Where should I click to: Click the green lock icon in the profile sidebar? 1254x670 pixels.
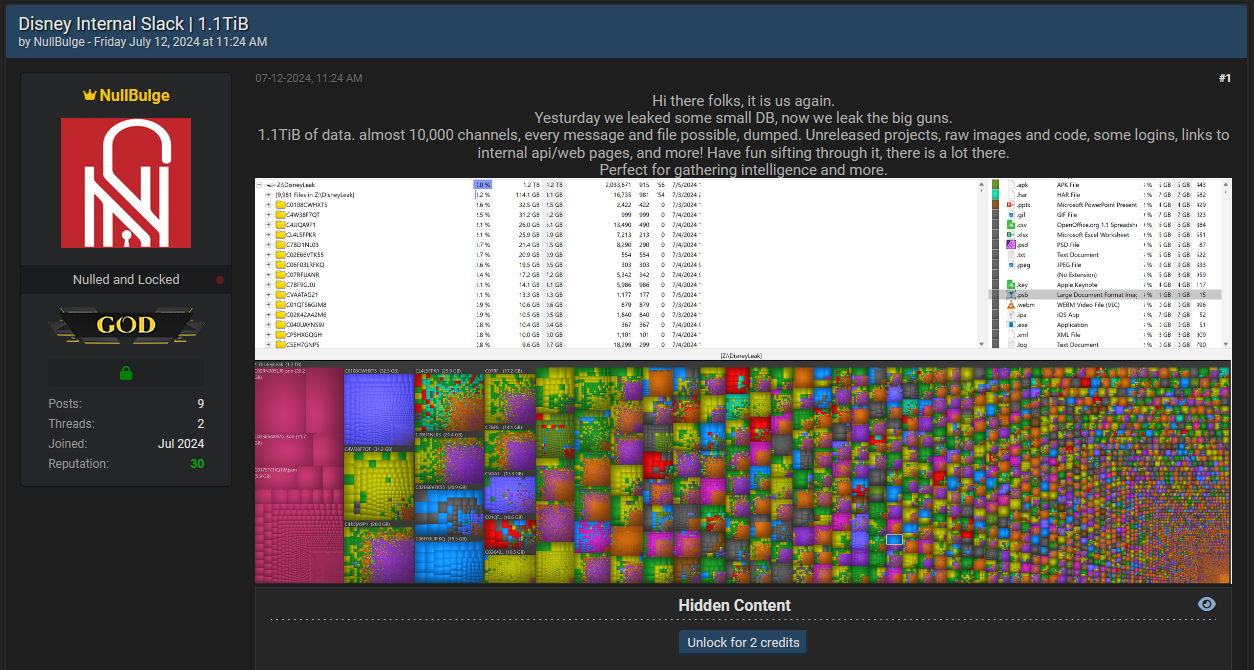(x=125, y=371)
